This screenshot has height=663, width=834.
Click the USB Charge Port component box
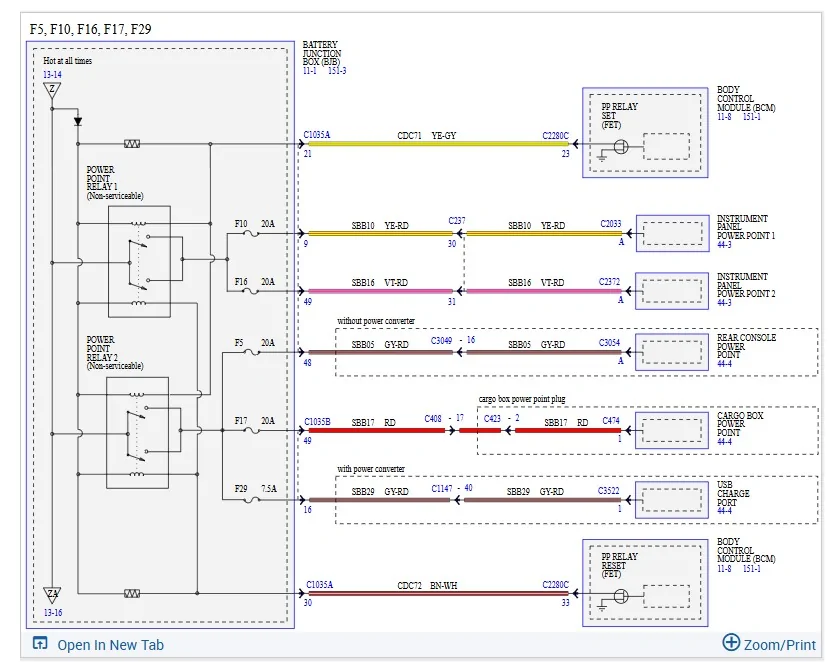coord(672,500)
